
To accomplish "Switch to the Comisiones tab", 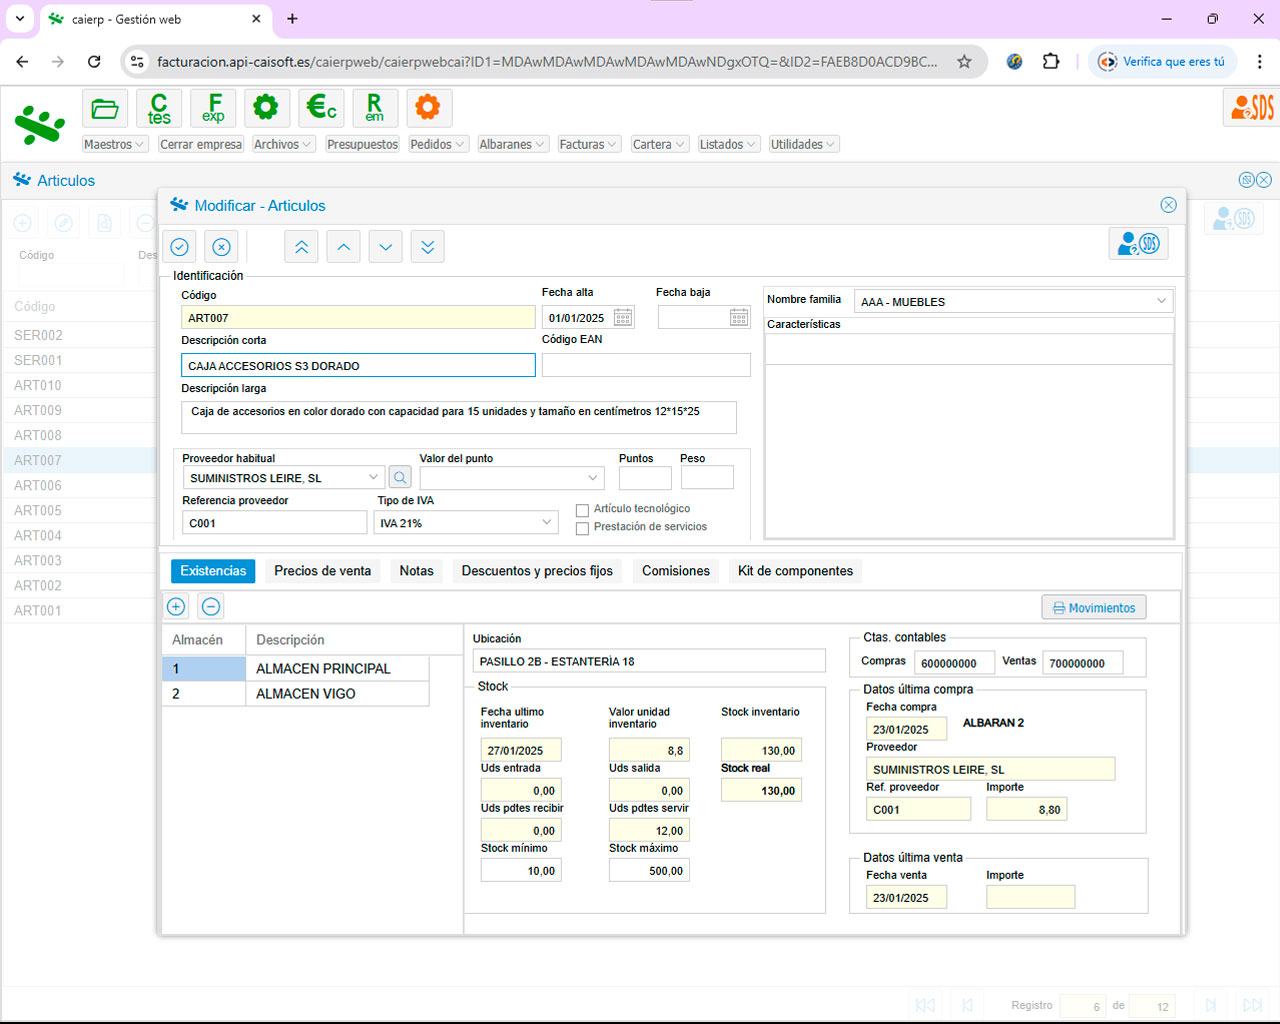I will 676,571.
